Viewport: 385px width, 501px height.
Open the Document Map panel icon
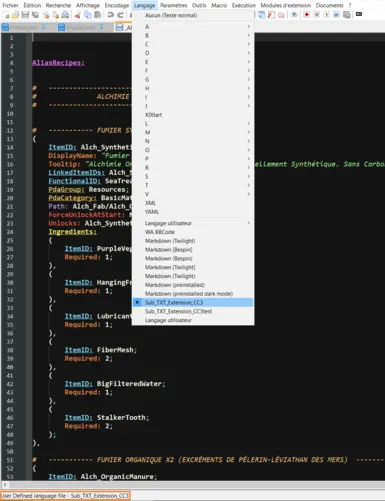coord(262,15)
